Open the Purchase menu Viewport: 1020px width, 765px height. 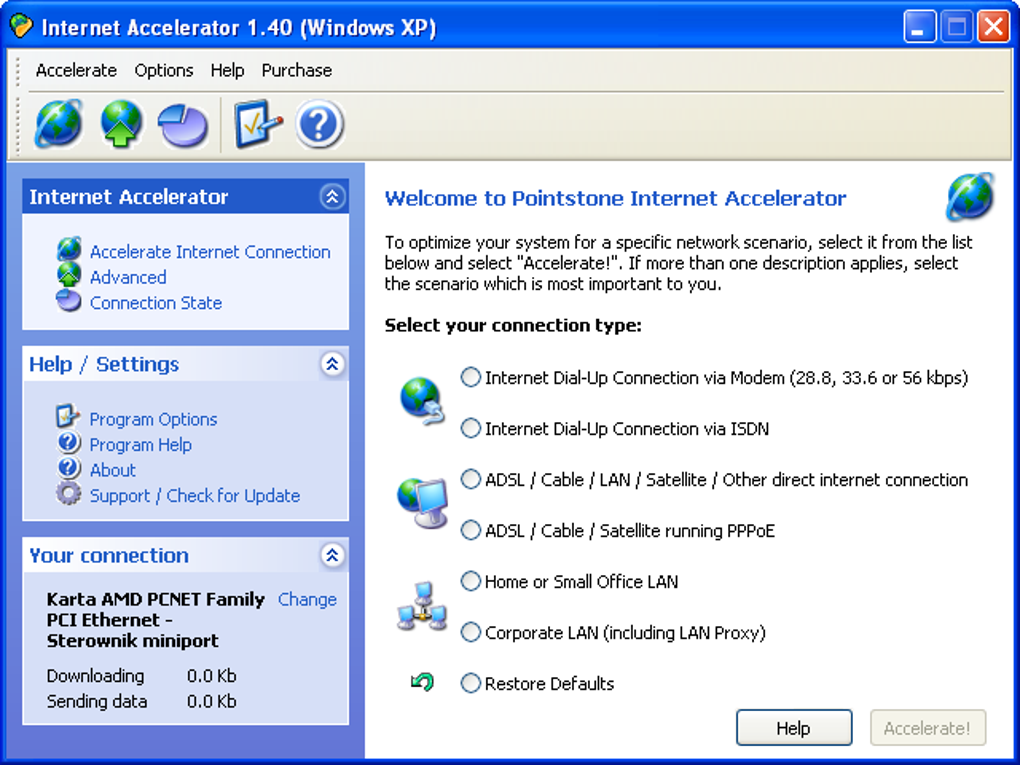[x=297, y=70]
